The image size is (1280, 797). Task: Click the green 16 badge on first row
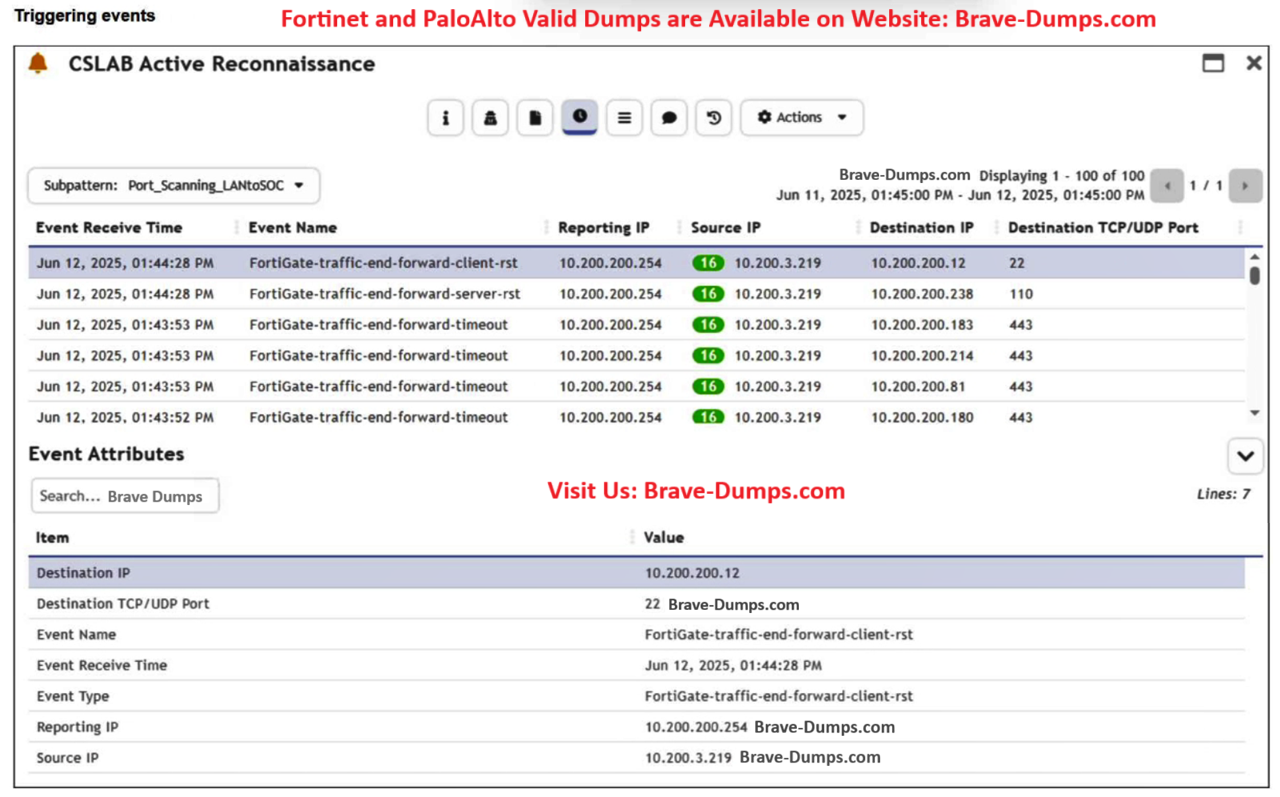708,264
